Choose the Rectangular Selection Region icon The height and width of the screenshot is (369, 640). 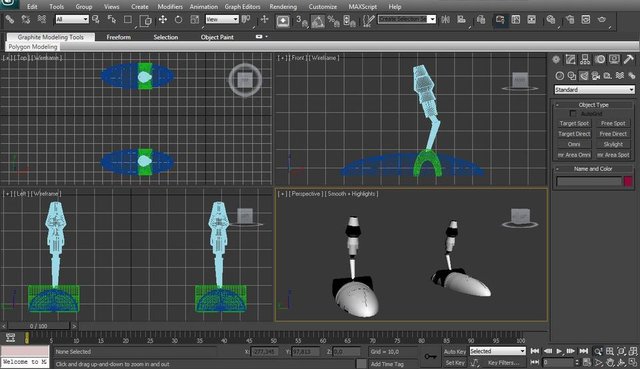pyautogui.click(x=128, y=19)
